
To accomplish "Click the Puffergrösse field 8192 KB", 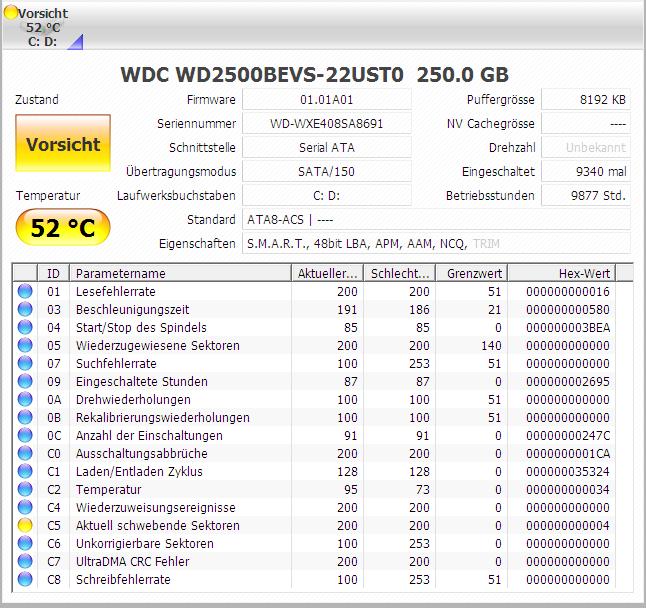I will 586,99.
